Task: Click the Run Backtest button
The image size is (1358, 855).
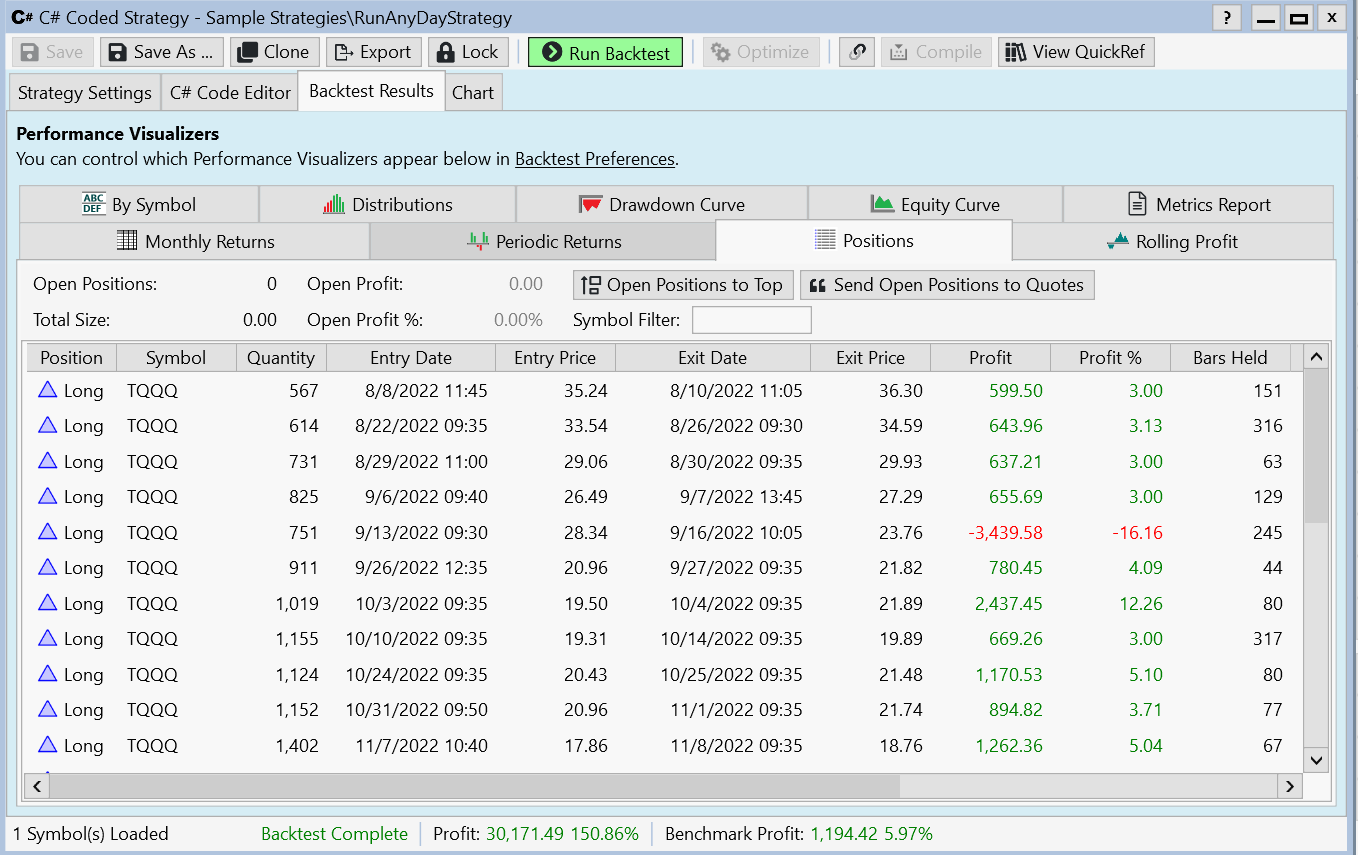Action: 605,53
